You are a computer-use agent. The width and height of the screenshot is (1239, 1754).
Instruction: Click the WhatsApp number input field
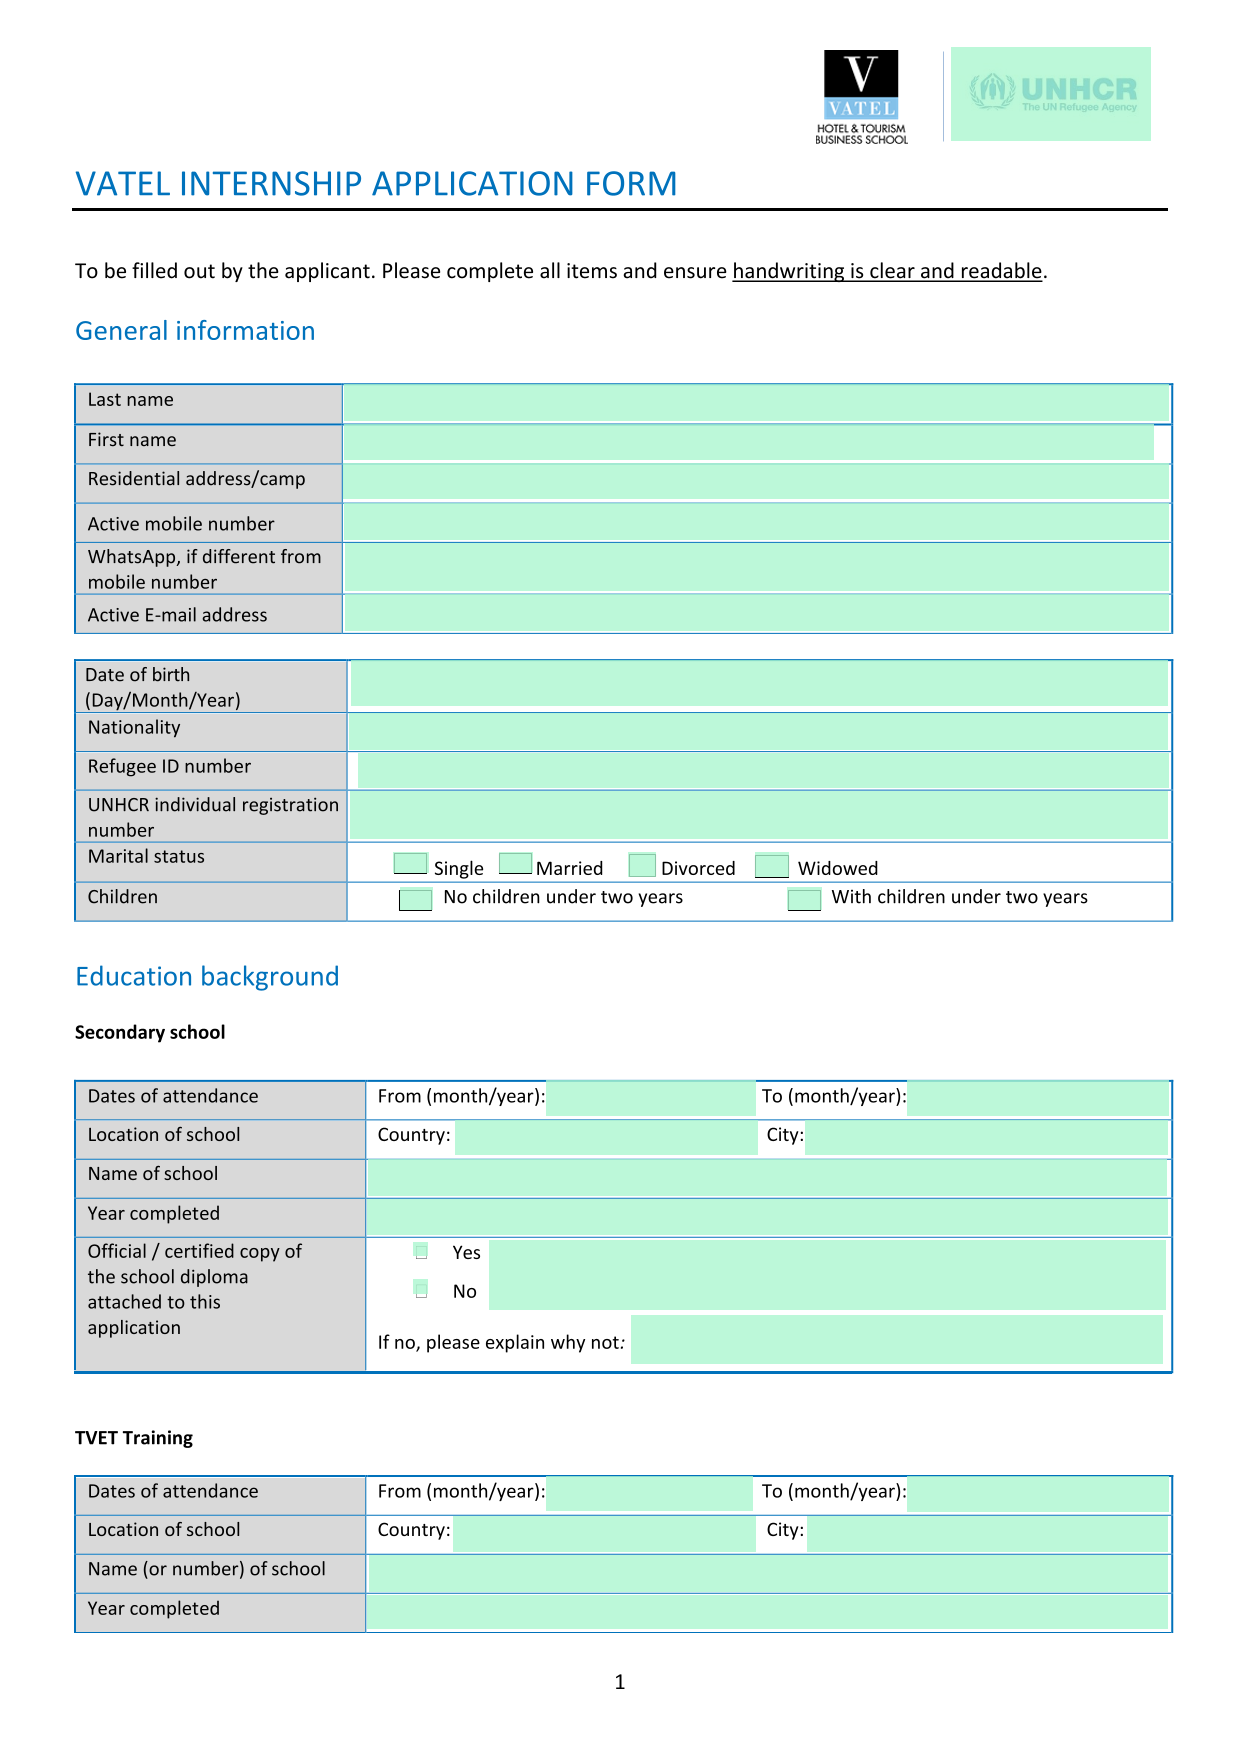(756, 568)
